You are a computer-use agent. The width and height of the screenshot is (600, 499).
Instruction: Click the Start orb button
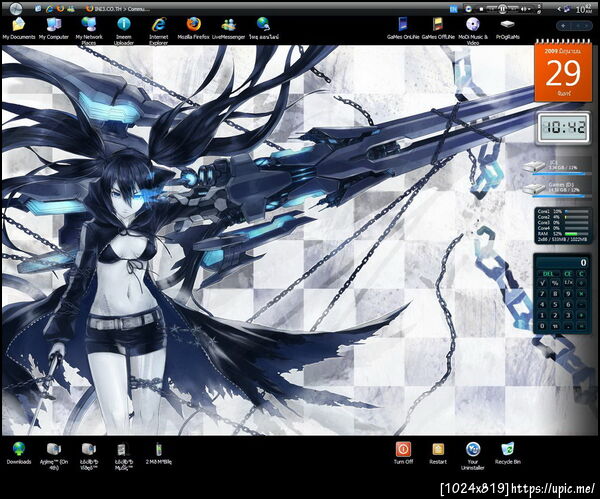click(x=15, y=8)
